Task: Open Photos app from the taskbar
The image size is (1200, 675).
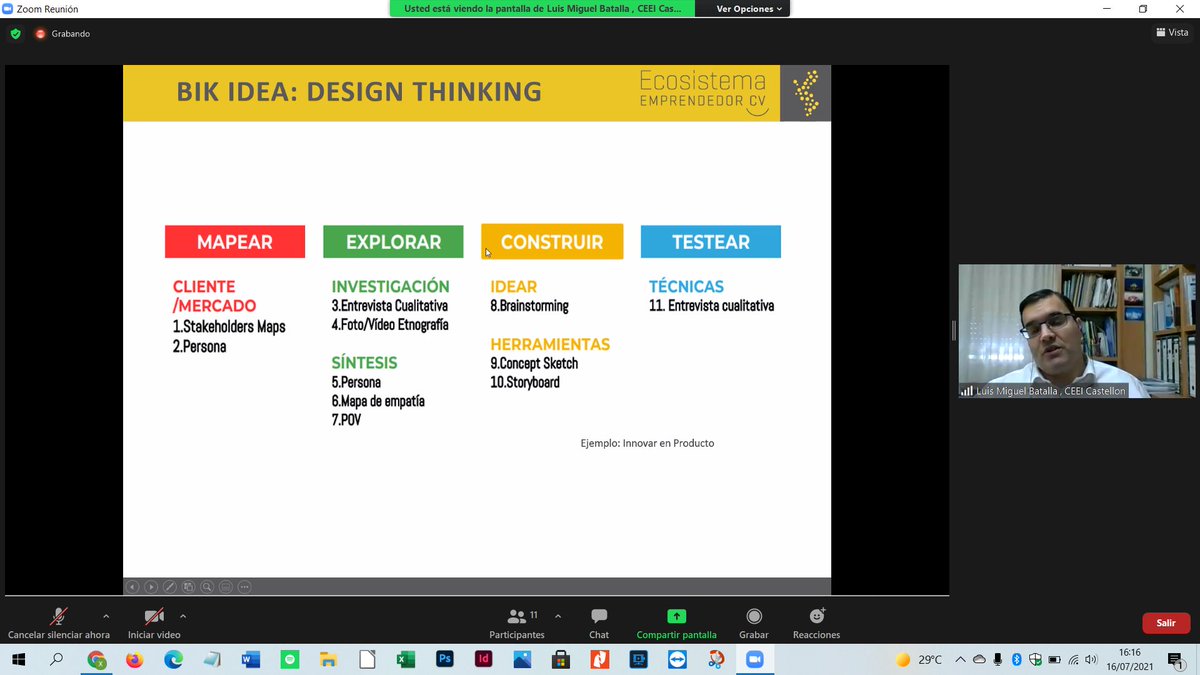Action: [x=522, y=660]
